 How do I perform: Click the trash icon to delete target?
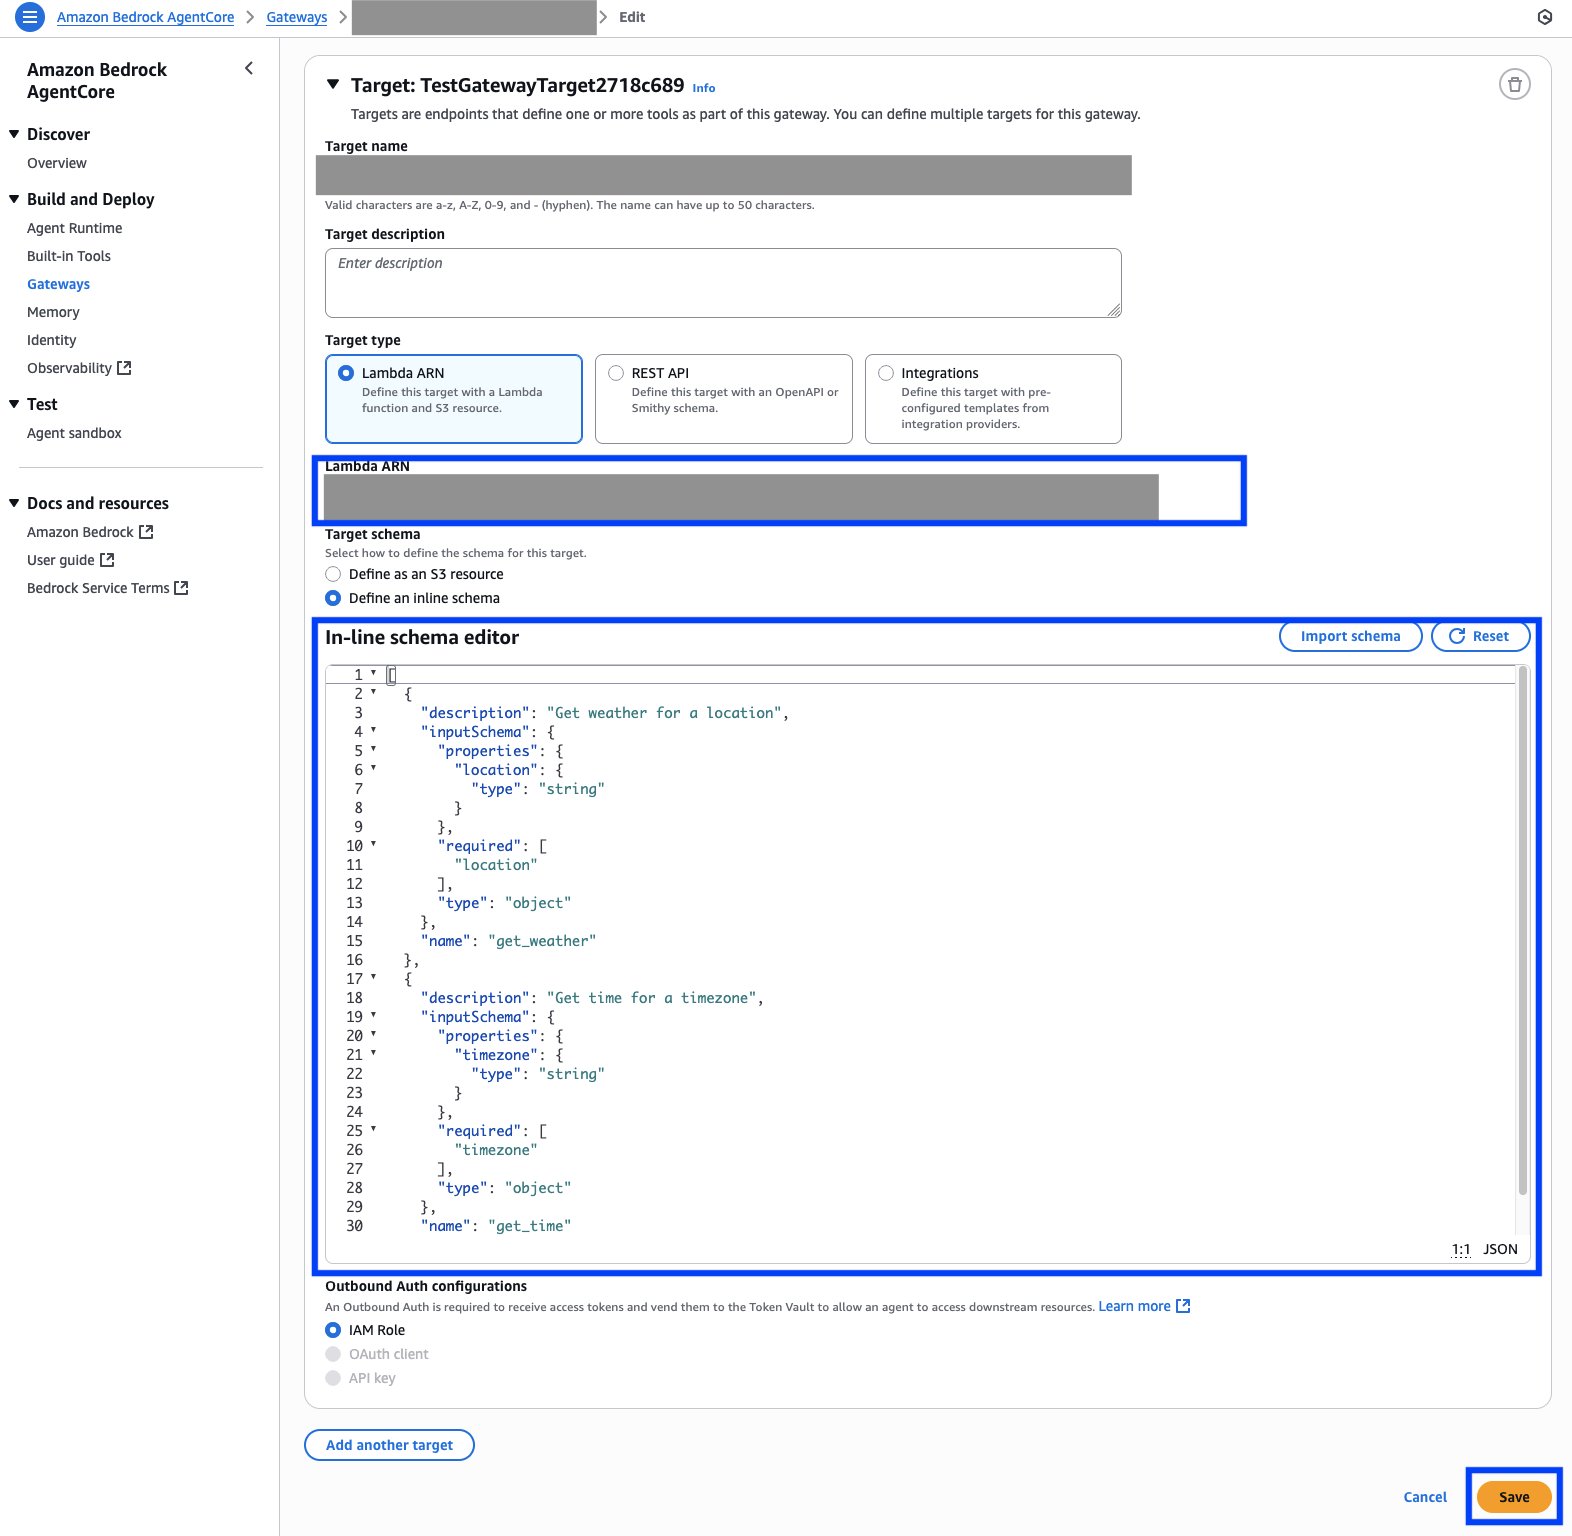1514,85
